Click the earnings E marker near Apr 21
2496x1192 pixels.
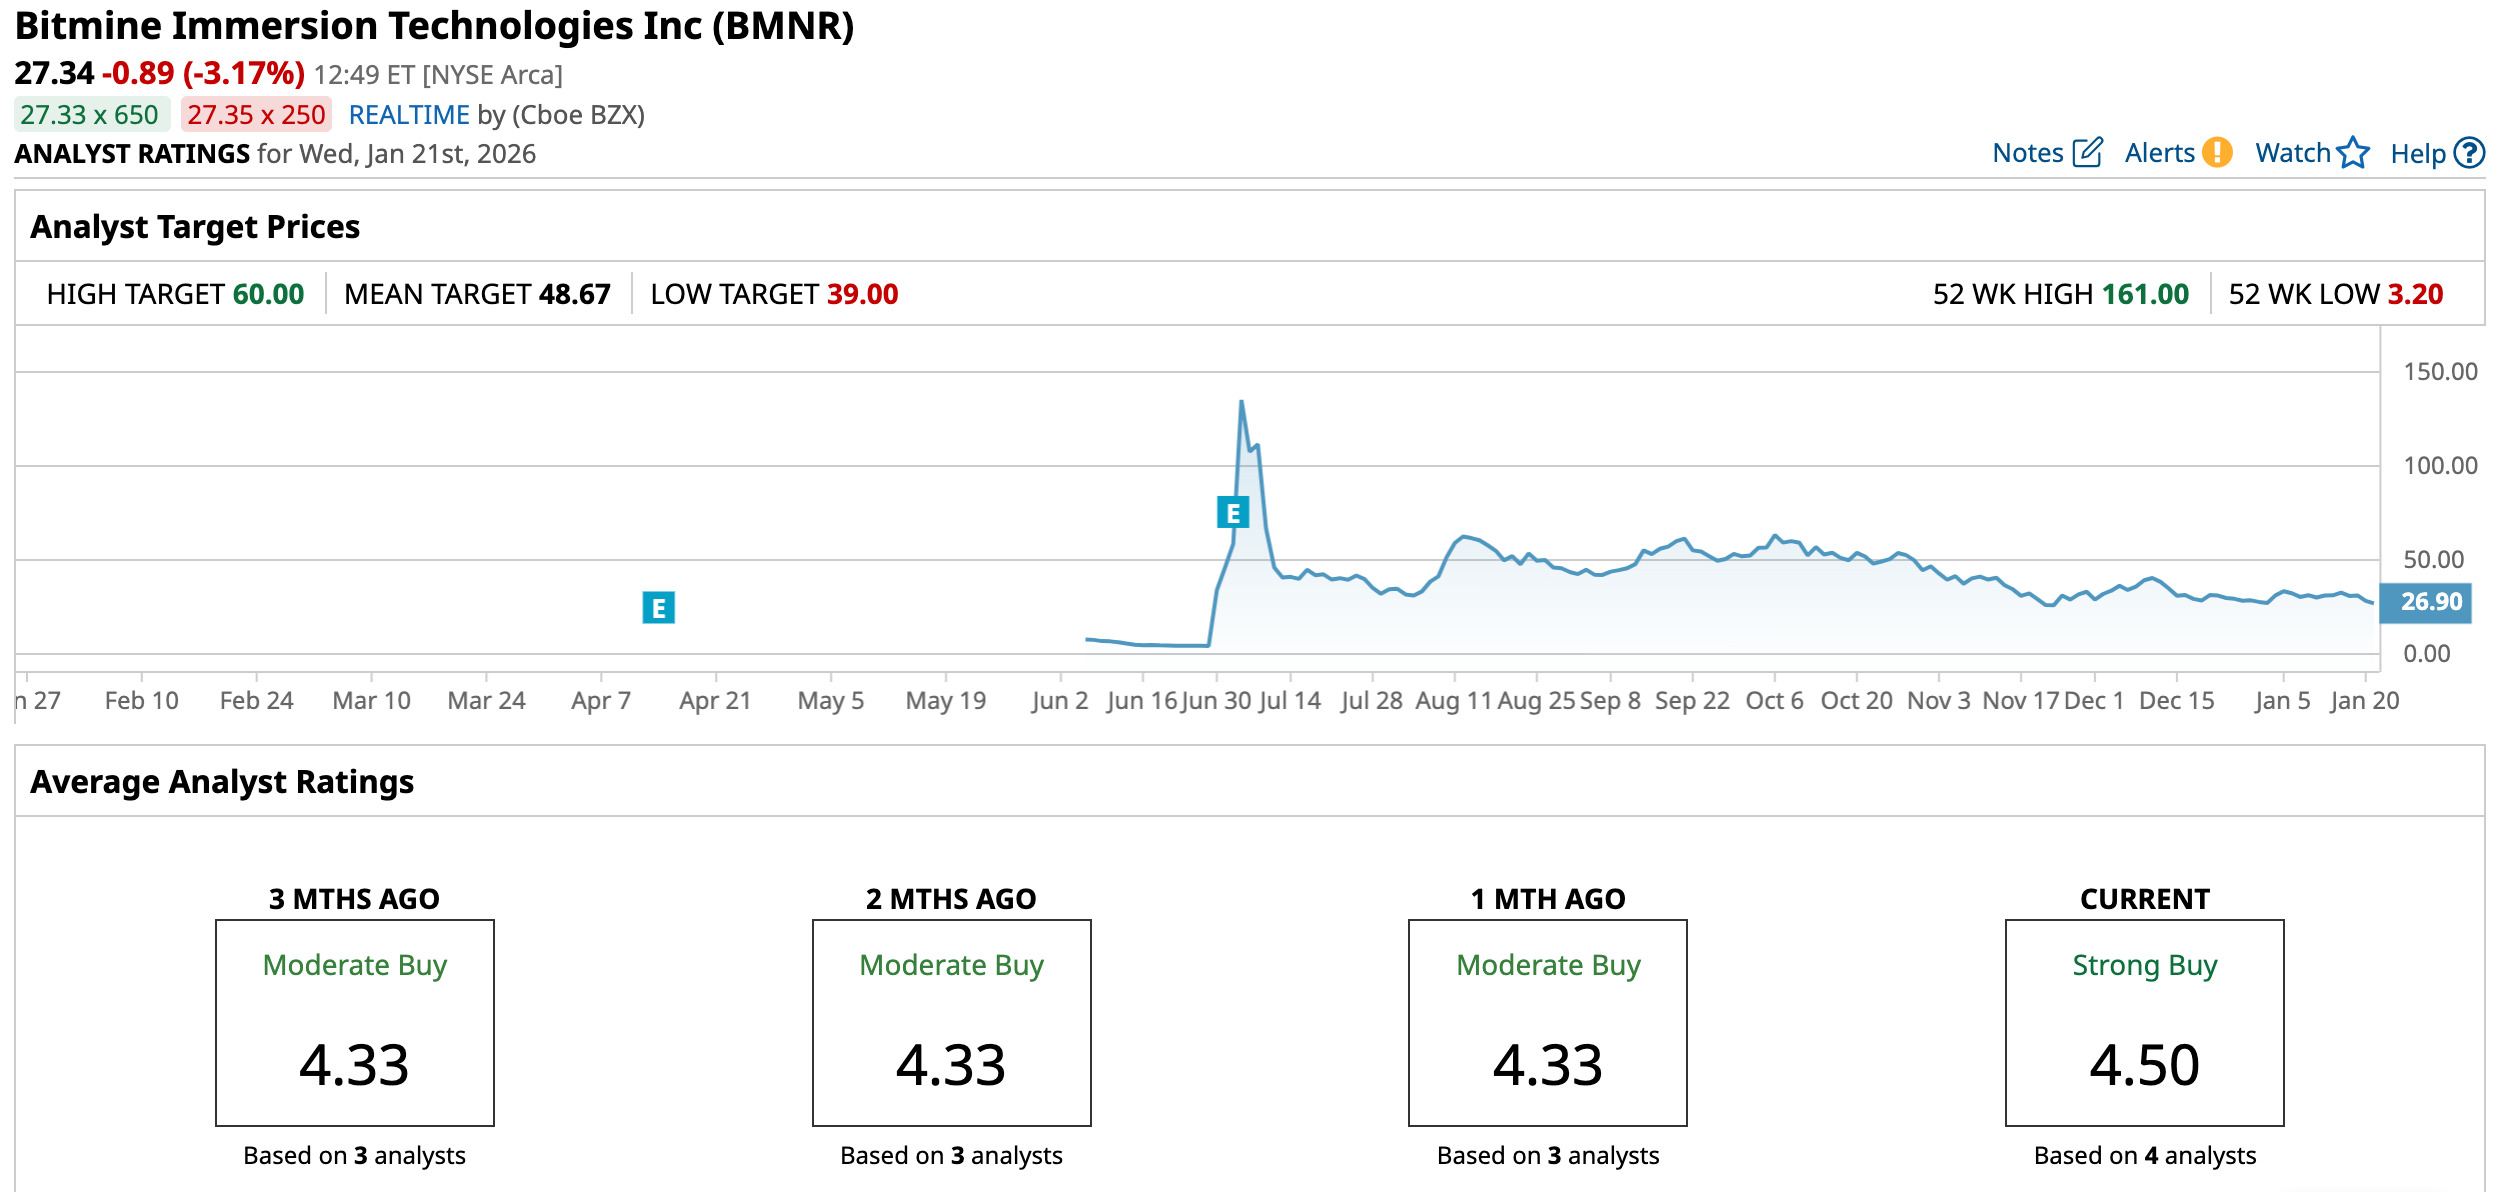click(658, 607)
